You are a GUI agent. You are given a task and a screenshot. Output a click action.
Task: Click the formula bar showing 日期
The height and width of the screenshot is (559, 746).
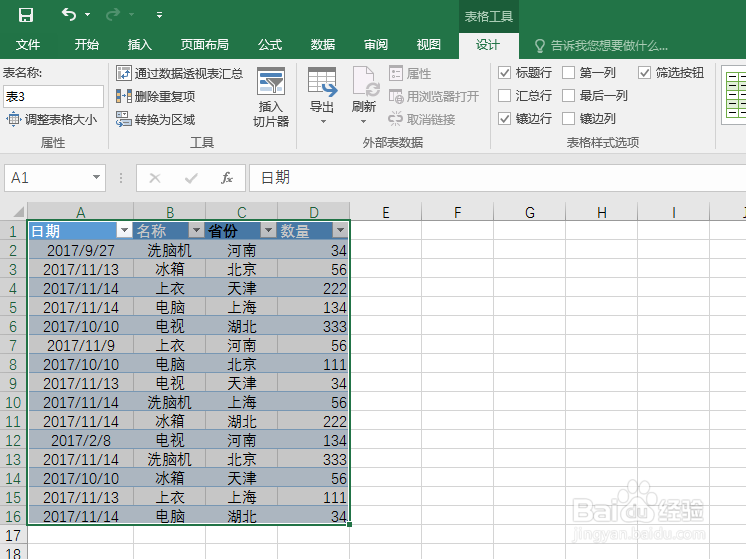pos(498,178)
